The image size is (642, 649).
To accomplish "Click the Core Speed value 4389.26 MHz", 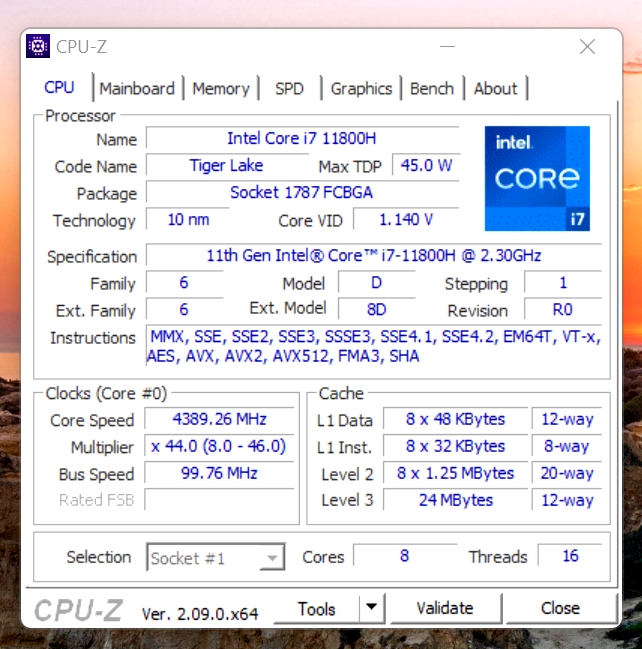I will [x=219, y=419].
